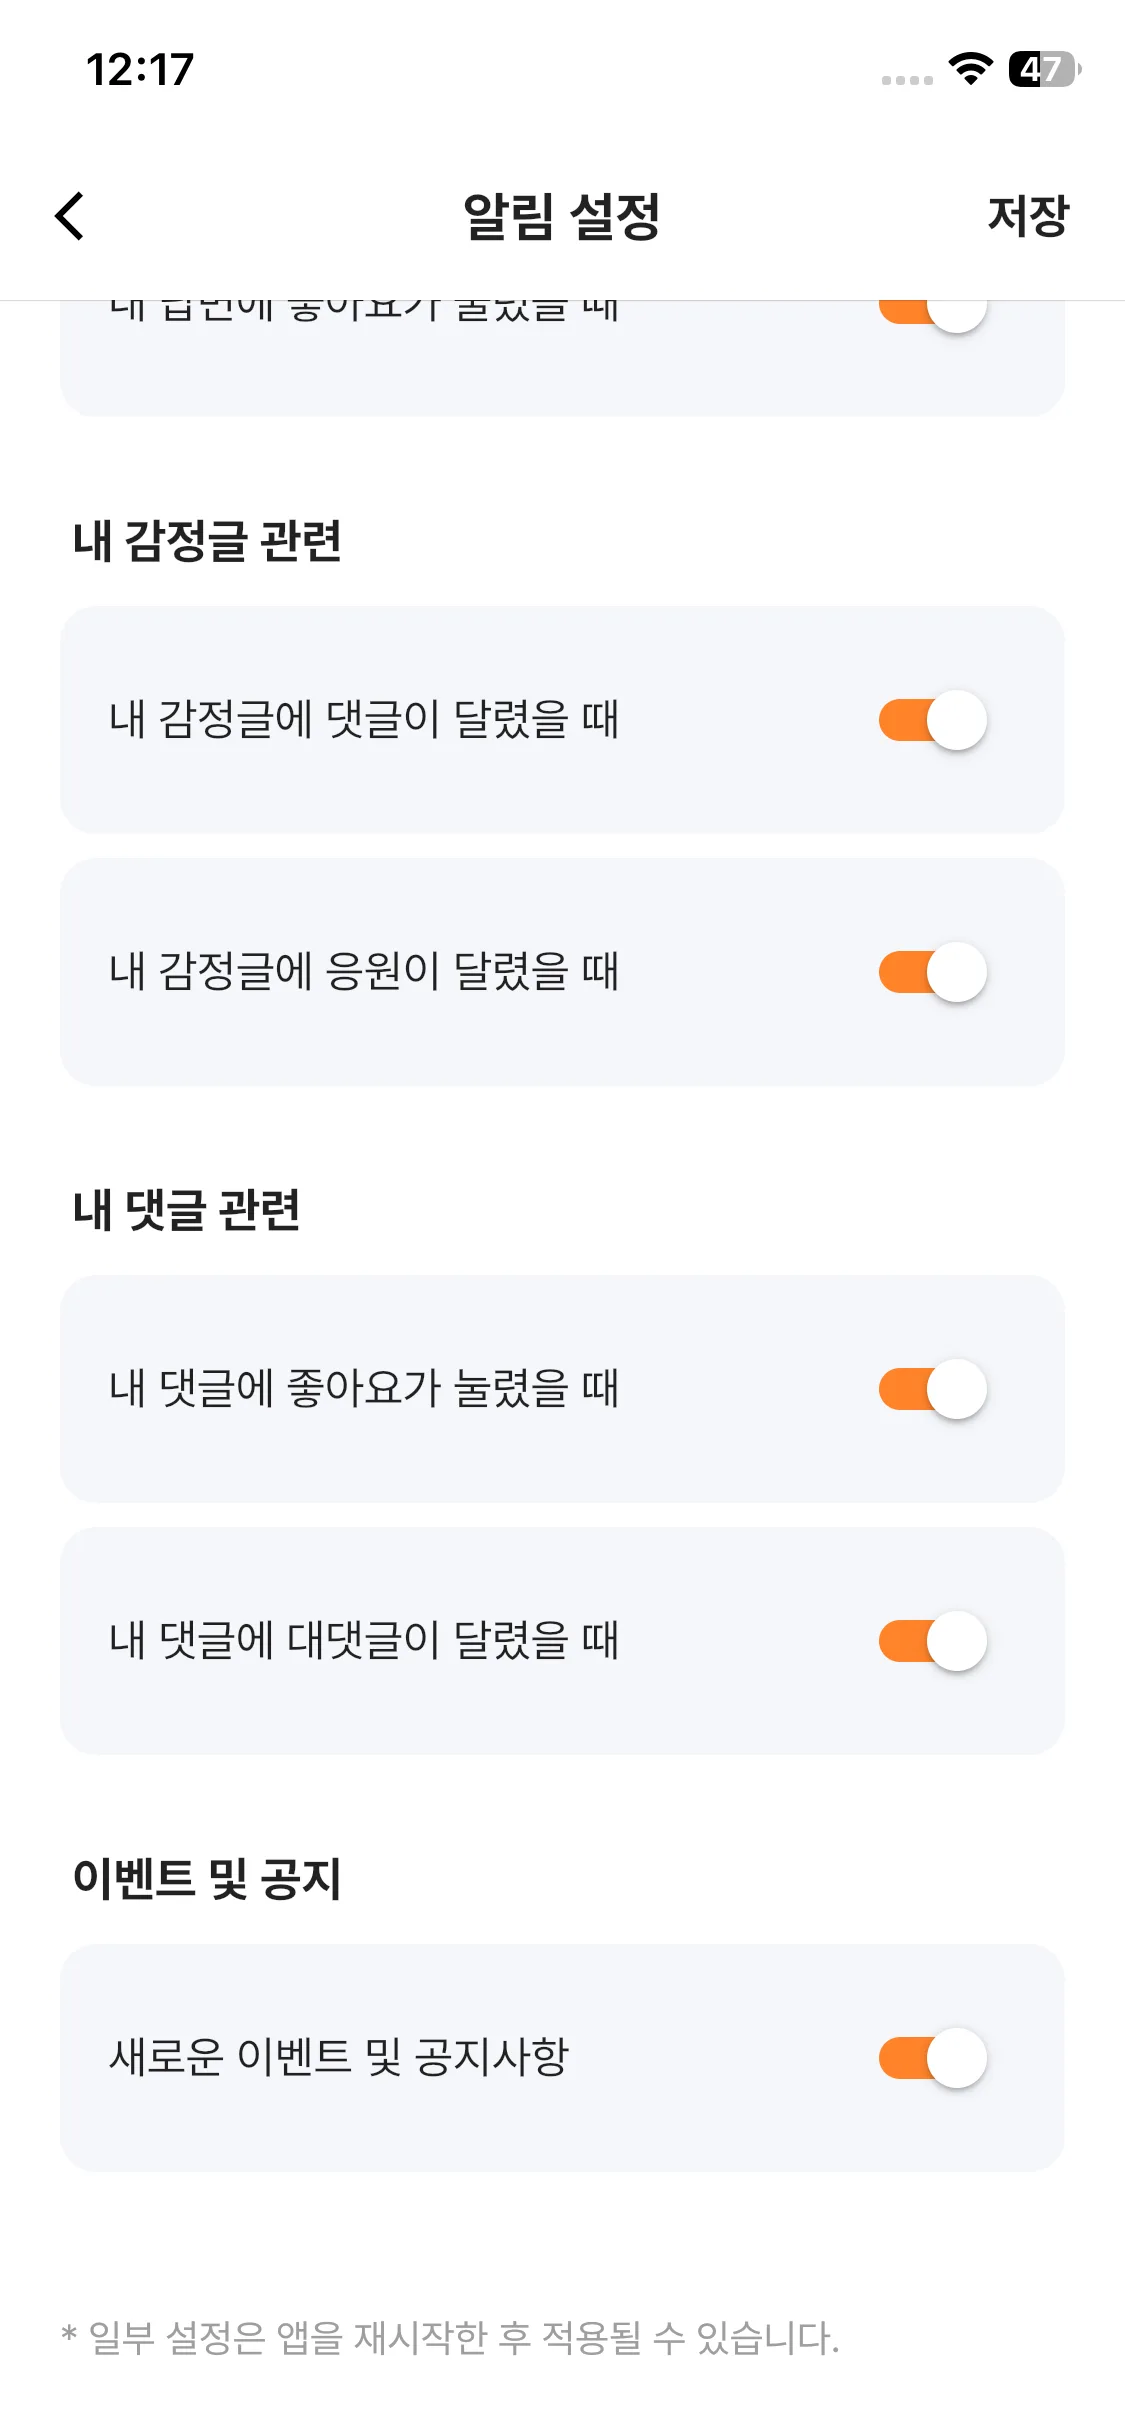
Task: Tap the Wi-Fi status icon
Action: [x=969, y=69]
